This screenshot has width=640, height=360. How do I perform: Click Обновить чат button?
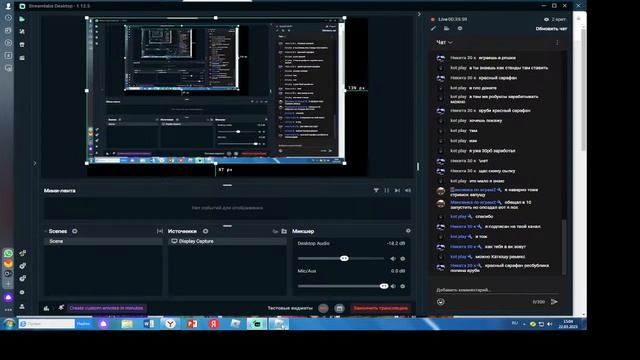pyautogui.click(x=551, y=29)
